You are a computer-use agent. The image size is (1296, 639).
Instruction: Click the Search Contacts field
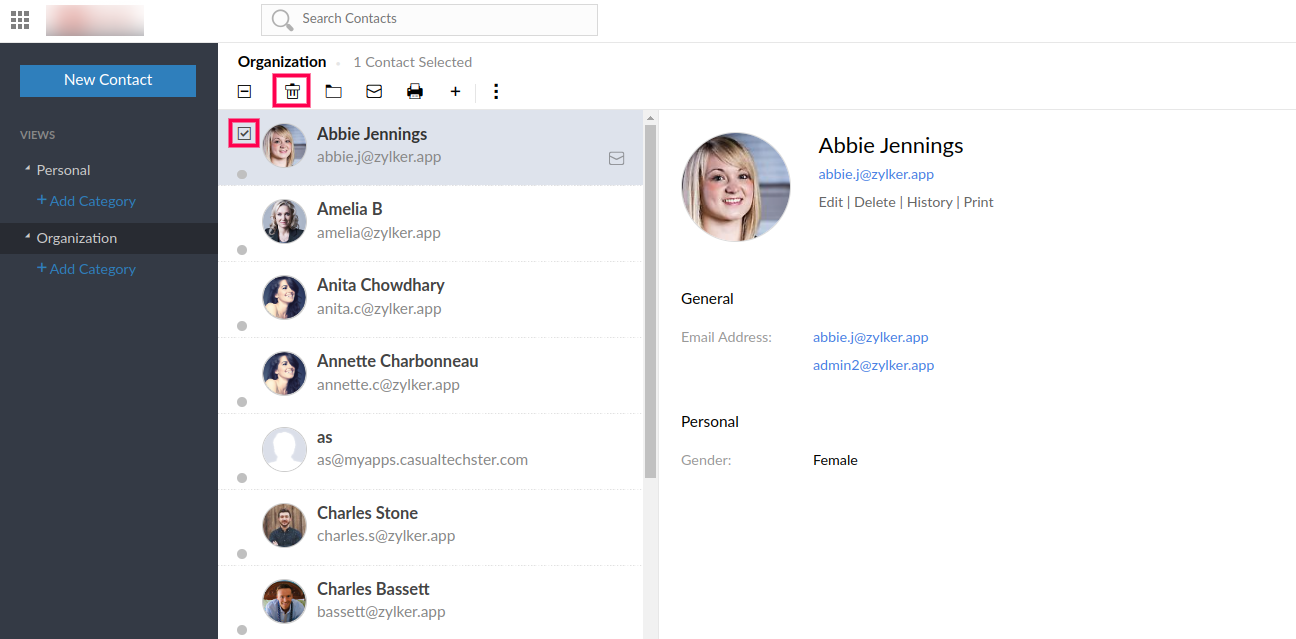440,19
